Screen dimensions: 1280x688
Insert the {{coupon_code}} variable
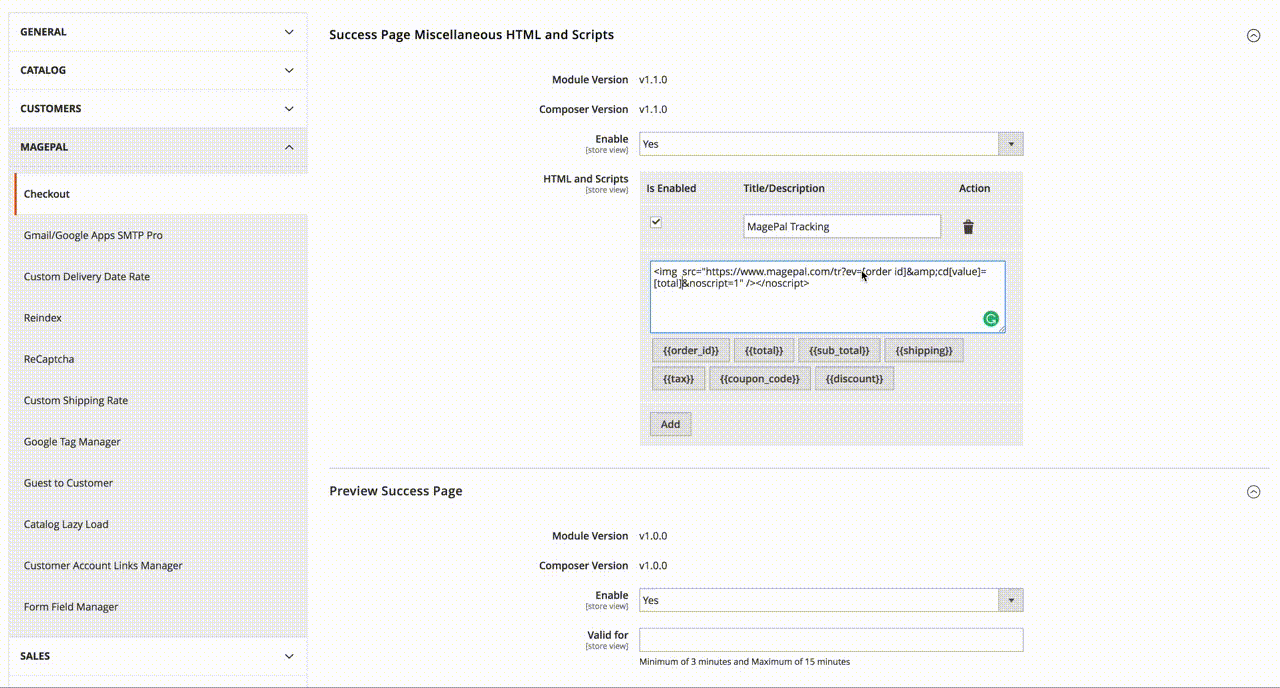click(x=760, y=379)
